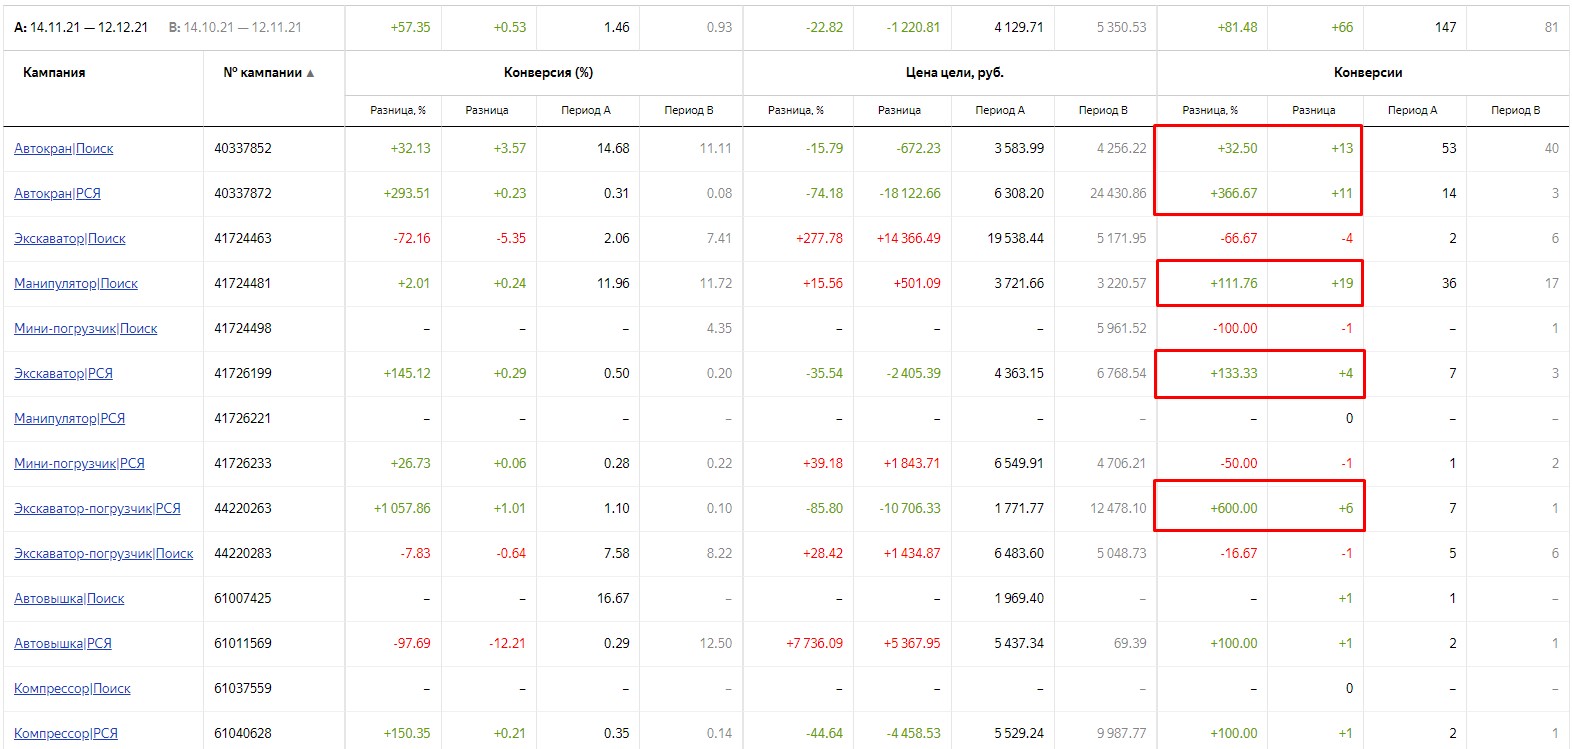Image resolution: width=1572 pixels, height=749 pixels.
Task: Click the total 4 129.71 goal price summary
Action: pos(1018,27)
